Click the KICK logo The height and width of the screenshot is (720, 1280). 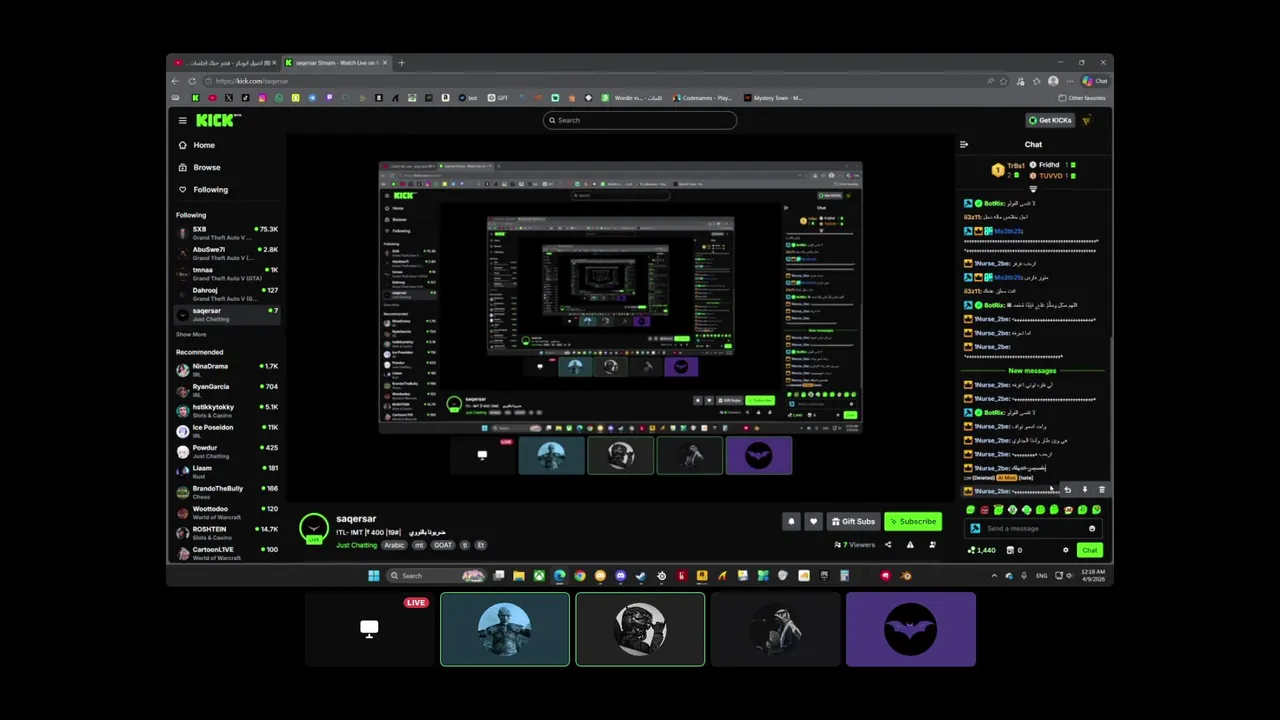pyautogui.click(x=217, y=120)
